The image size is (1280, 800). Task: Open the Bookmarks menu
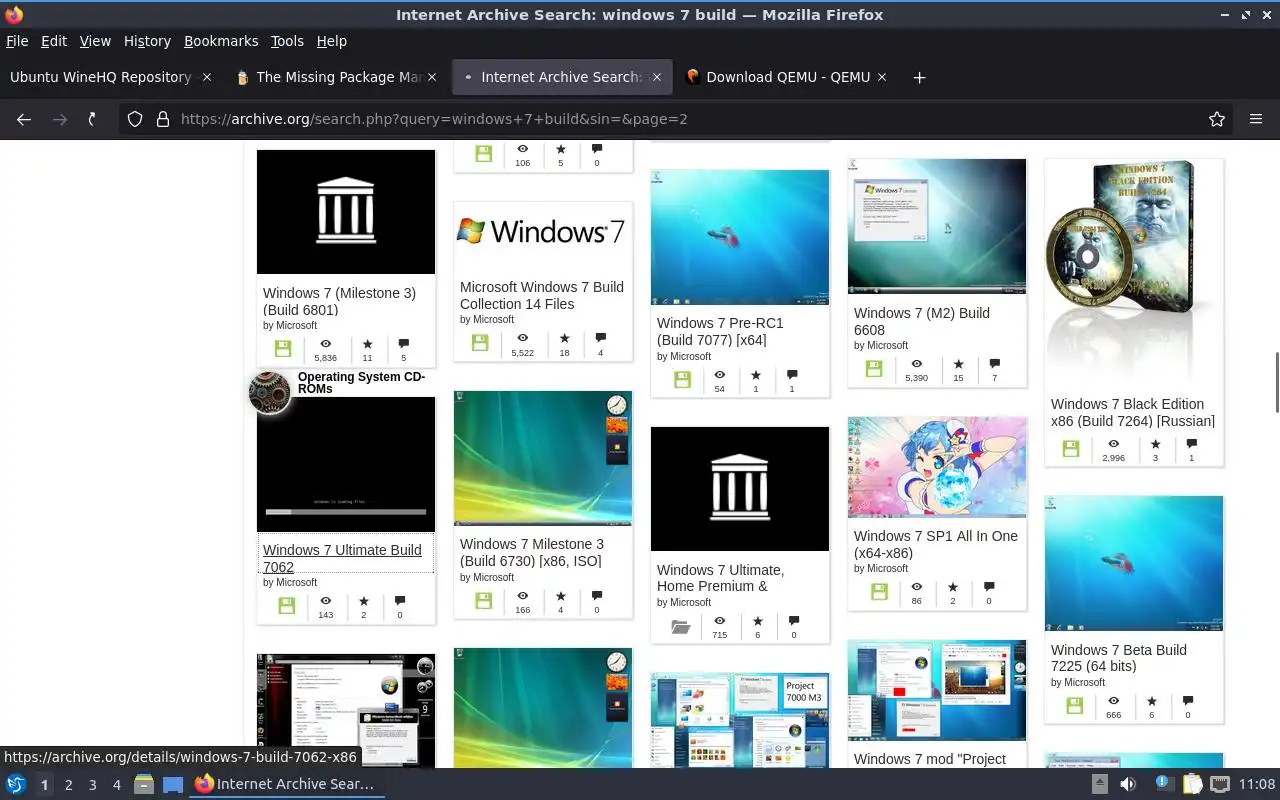(221, 41)
